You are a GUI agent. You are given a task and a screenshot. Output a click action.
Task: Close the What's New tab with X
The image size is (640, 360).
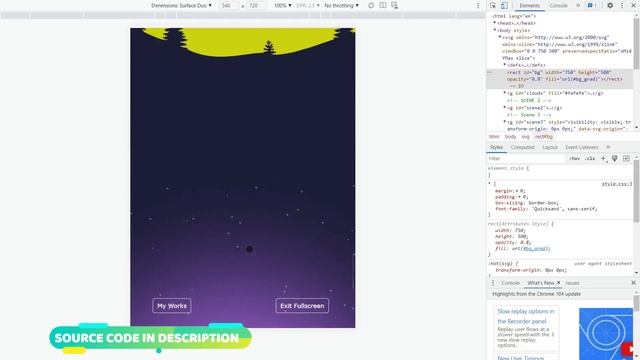coord(559,283)
